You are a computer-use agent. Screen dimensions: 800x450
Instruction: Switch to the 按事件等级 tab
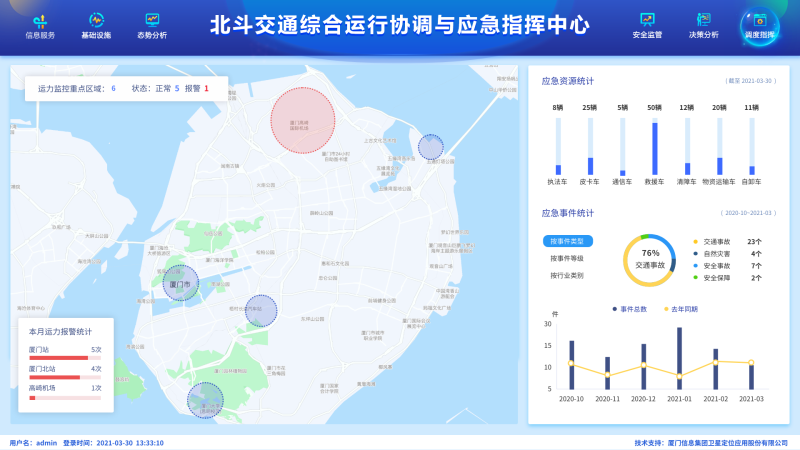tap(567, 258)
